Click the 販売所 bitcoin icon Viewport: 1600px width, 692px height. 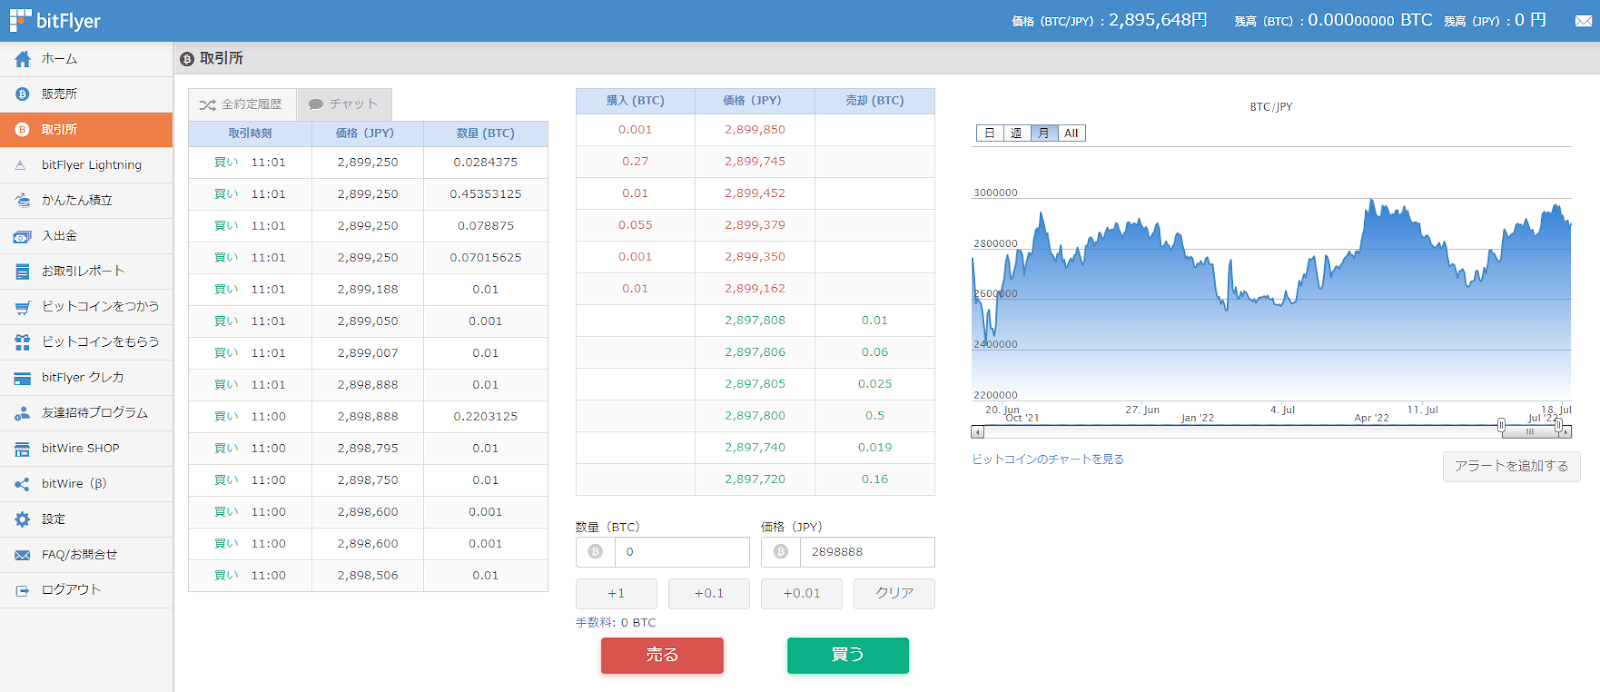pos(22,94)
